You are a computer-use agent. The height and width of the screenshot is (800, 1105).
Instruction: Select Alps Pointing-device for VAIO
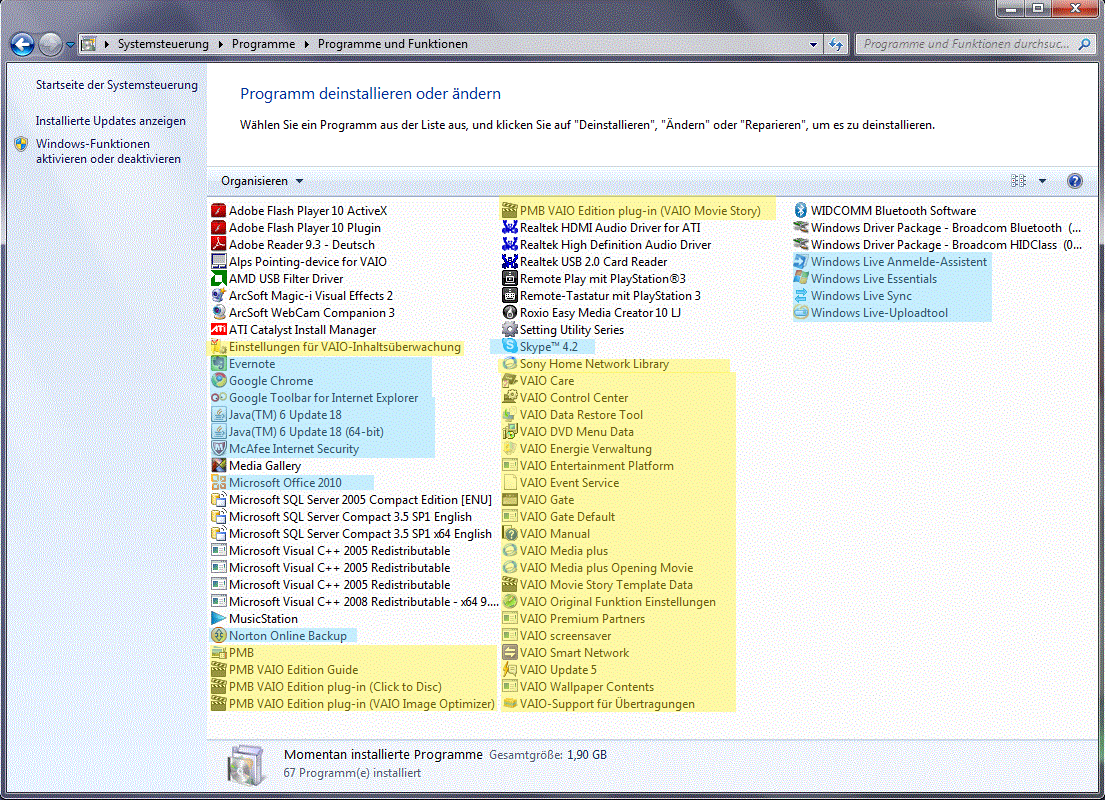(300, 262)
